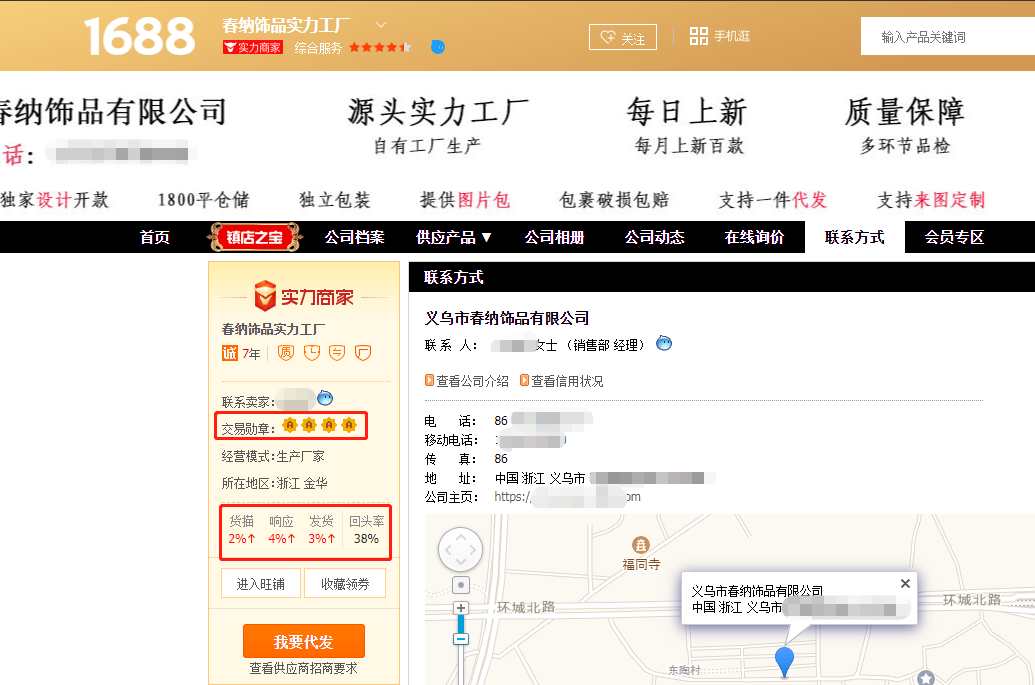1035x685 pixels.
Task: Open 公司档案 tab
Action: tap(354, 237)
